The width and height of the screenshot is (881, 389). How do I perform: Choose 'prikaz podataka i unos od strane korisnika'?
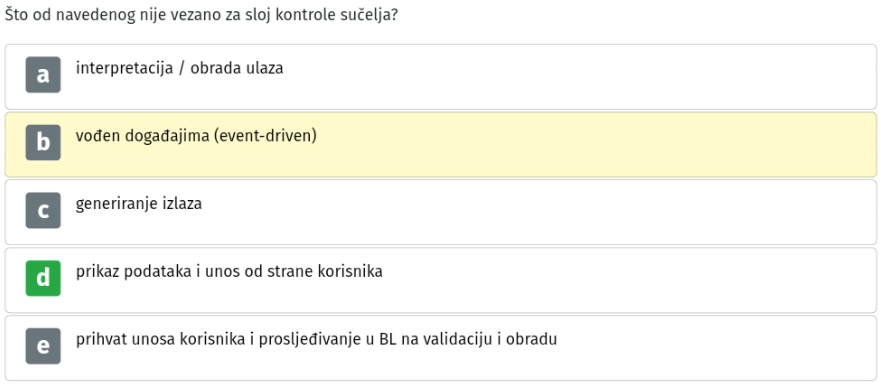click(229, 272)
